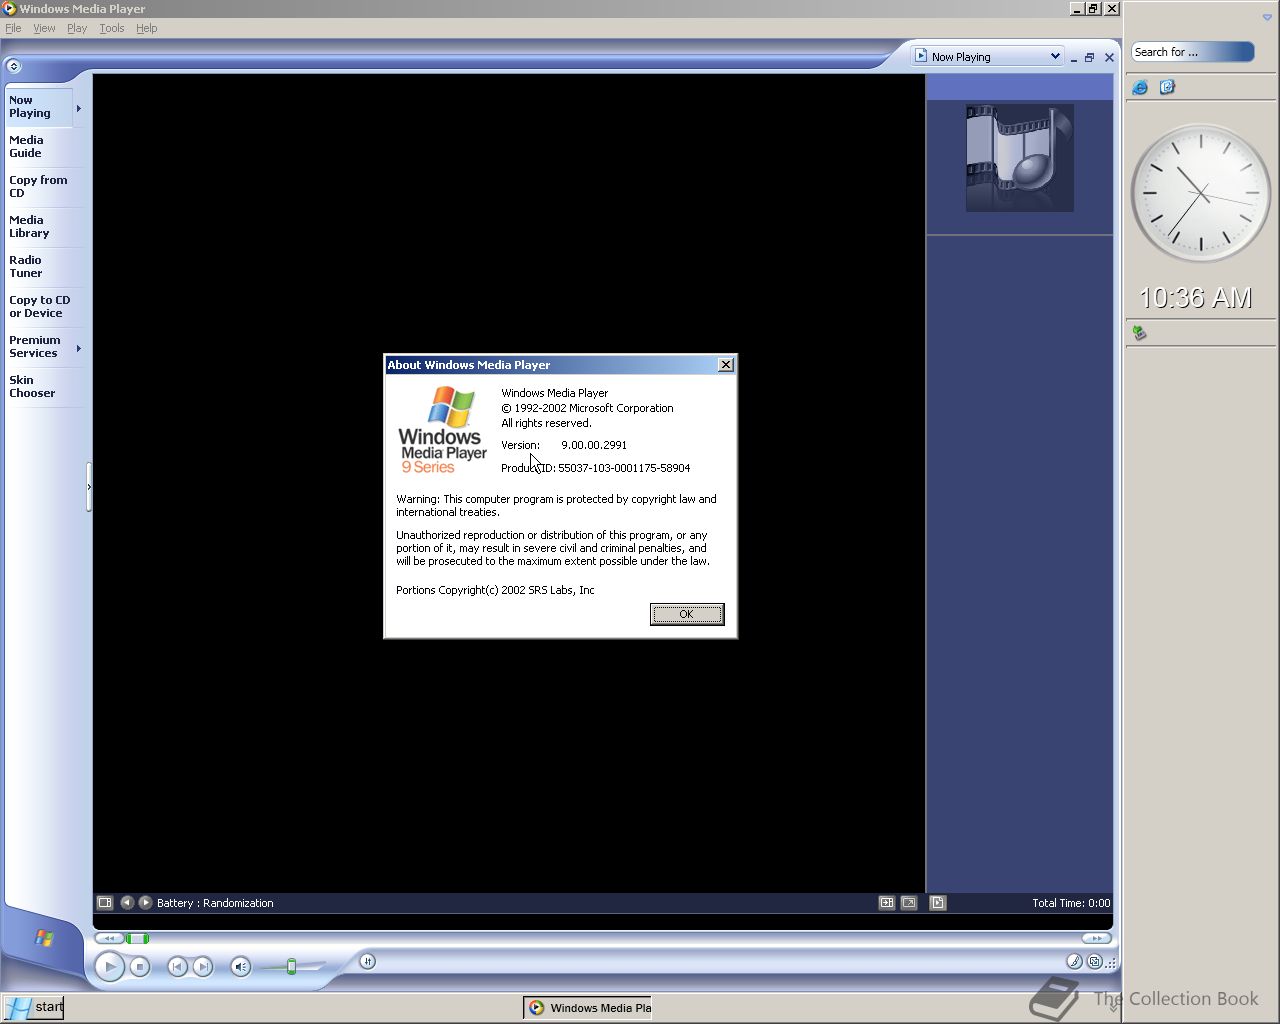Toggle shuffle button beside volume

point(368,962)
